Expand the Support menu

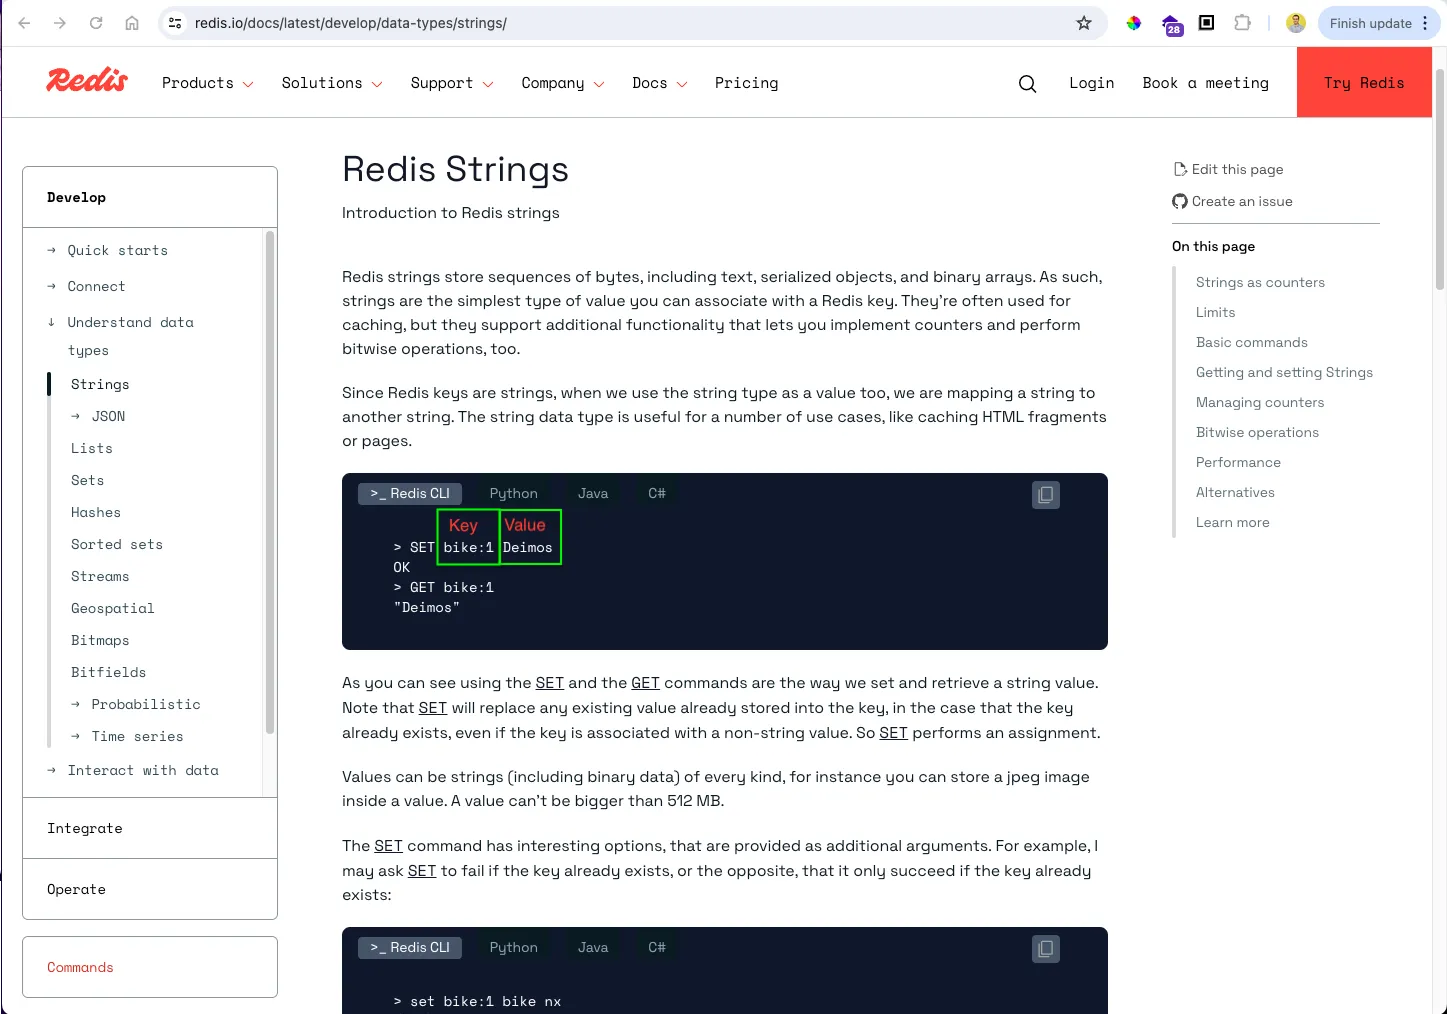[452, 83]
